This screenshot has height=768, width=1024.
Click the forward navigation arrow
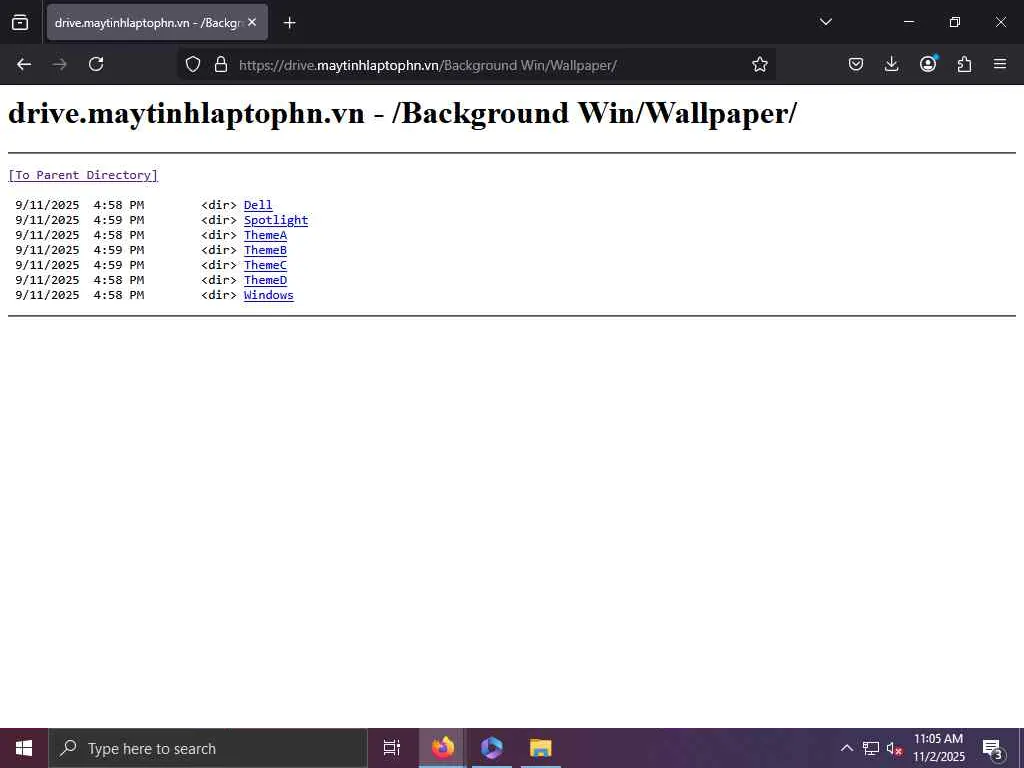pos(59,64)
